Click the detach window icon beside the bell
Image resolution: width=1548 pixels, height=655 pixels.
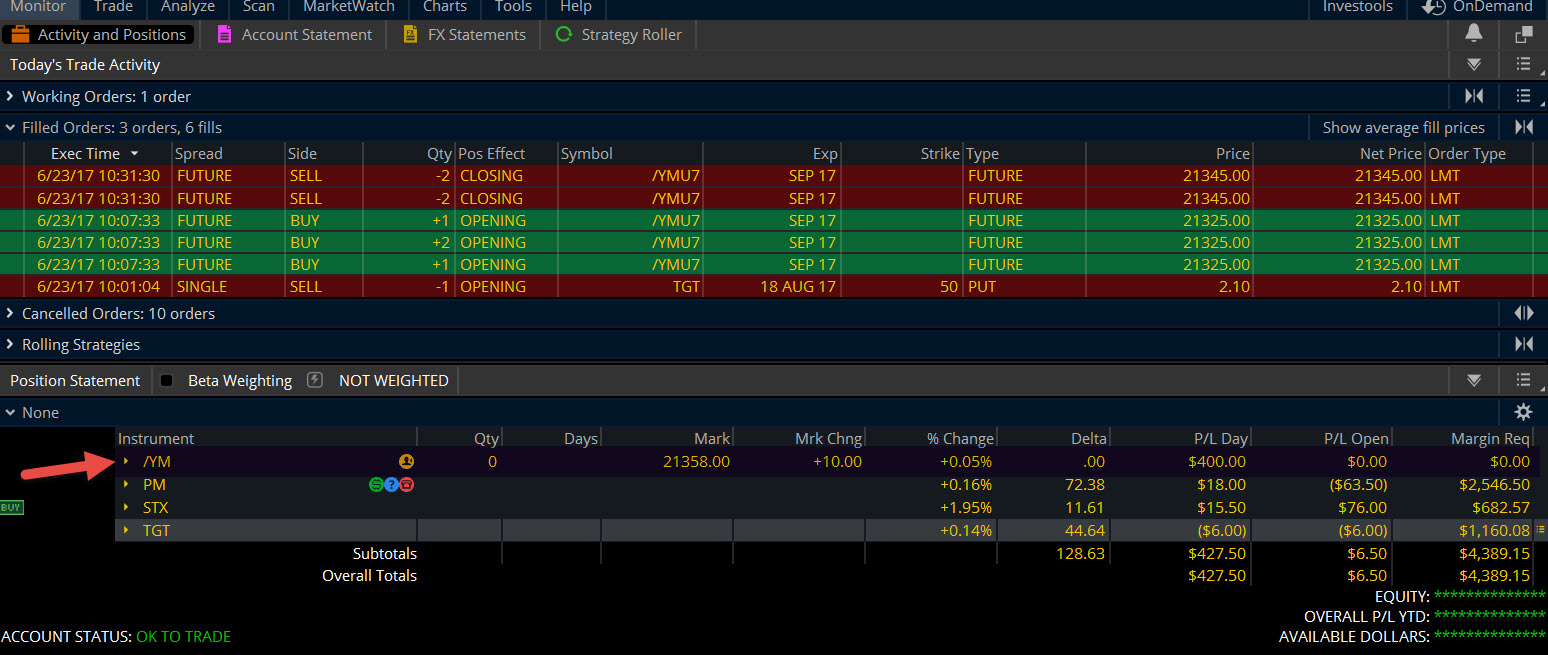click(x=1523, y=34)
